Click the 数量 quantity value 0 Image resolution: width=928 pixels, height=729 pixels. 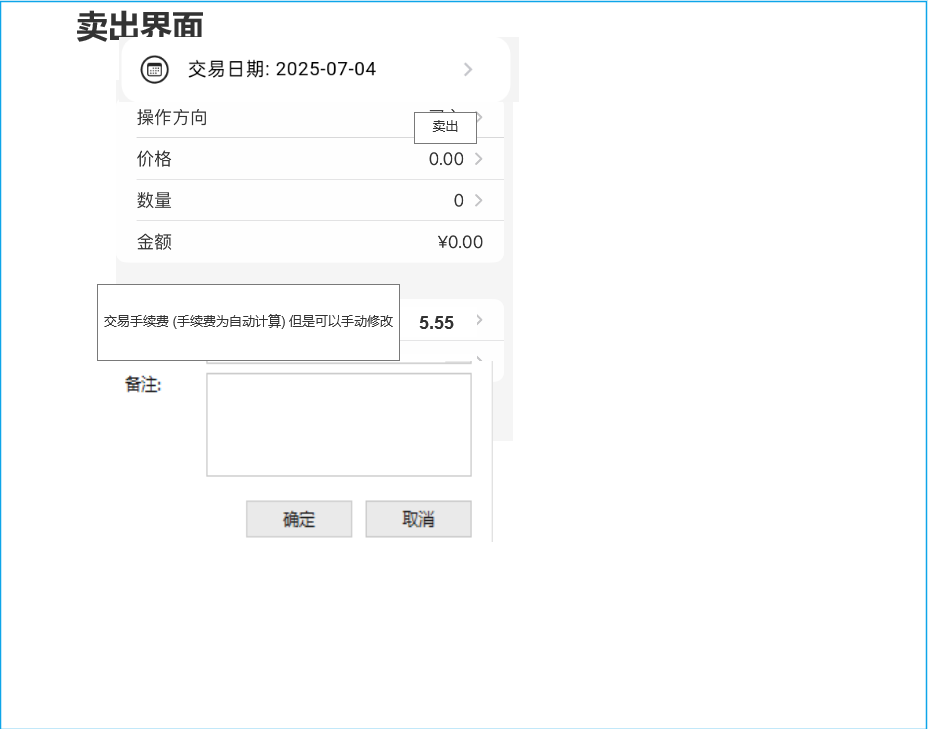tap(458, 199)
